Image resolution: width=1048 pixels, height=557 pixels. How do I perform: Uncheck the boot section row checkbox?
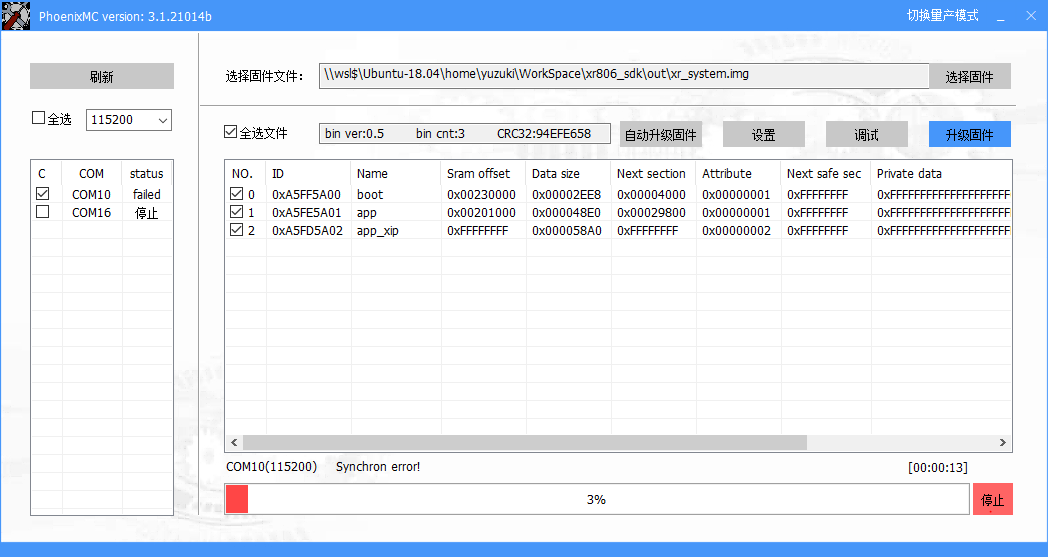point(236,194)
